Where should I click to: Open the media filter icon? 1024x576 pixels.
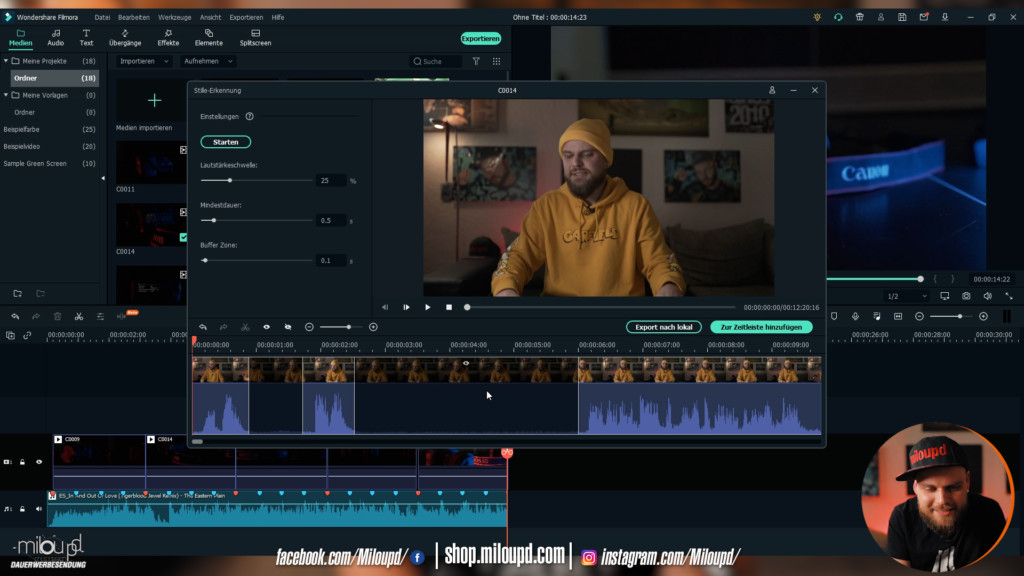pyautogui.click(x=476, y=61)
